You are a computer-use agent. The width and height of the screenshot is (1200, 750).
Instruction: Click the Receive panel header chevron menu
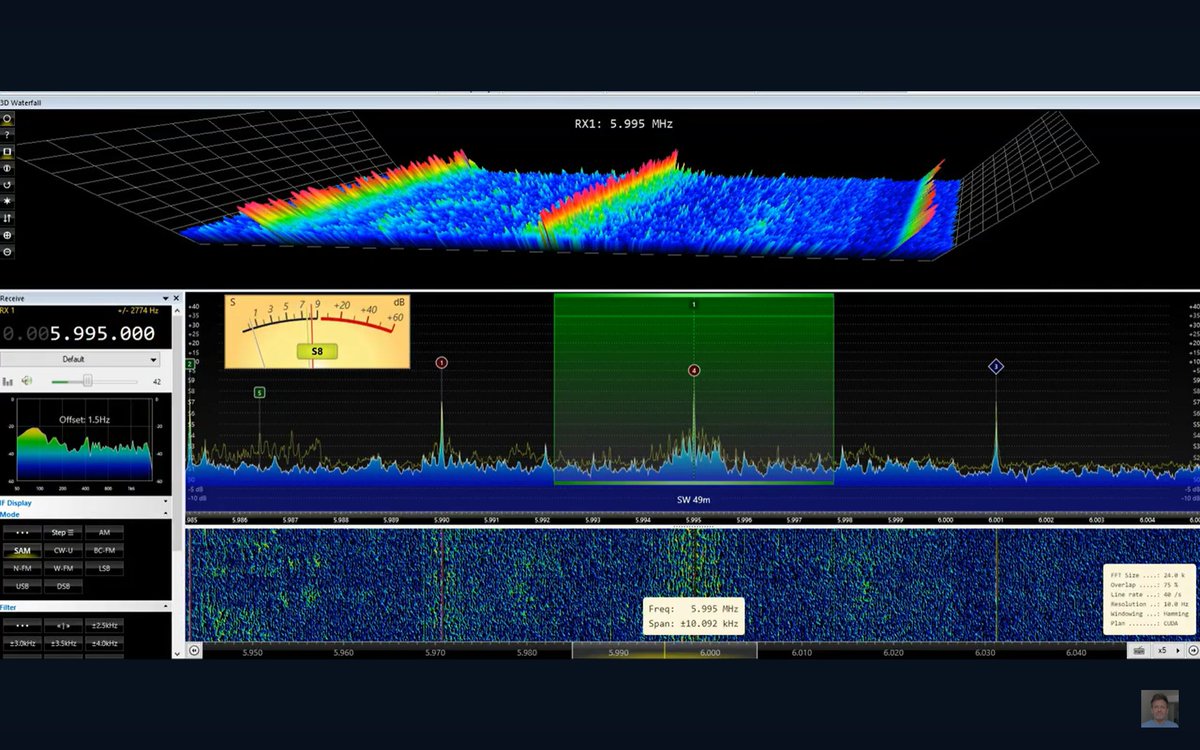click(165, 297)
